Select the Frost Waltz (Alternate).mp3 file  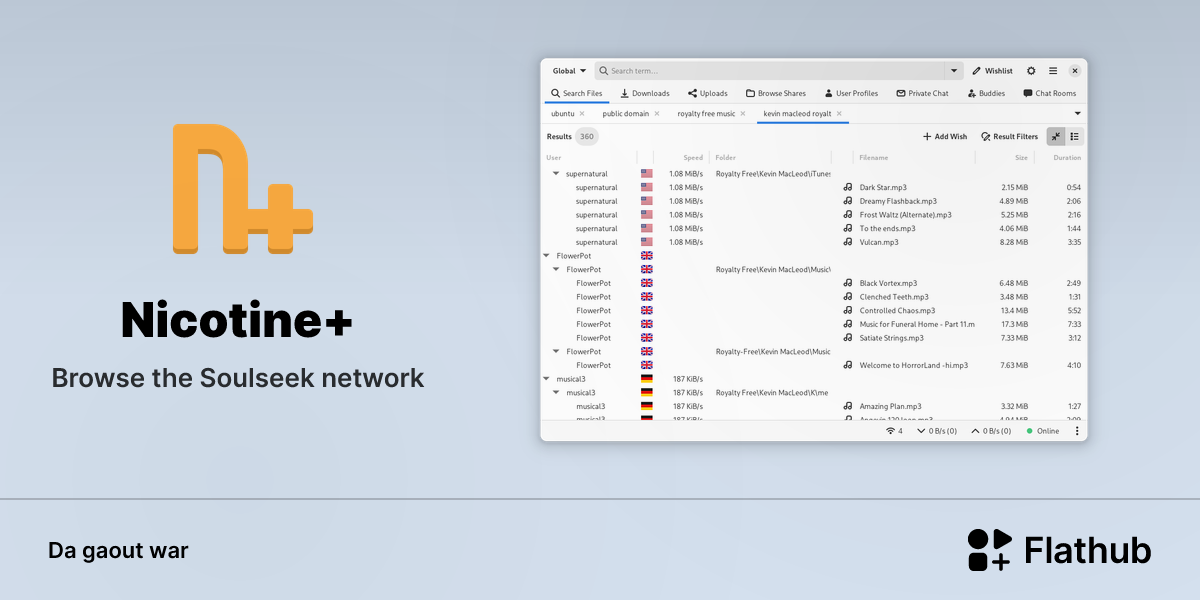pyautogui.click(x=906, y=215)
